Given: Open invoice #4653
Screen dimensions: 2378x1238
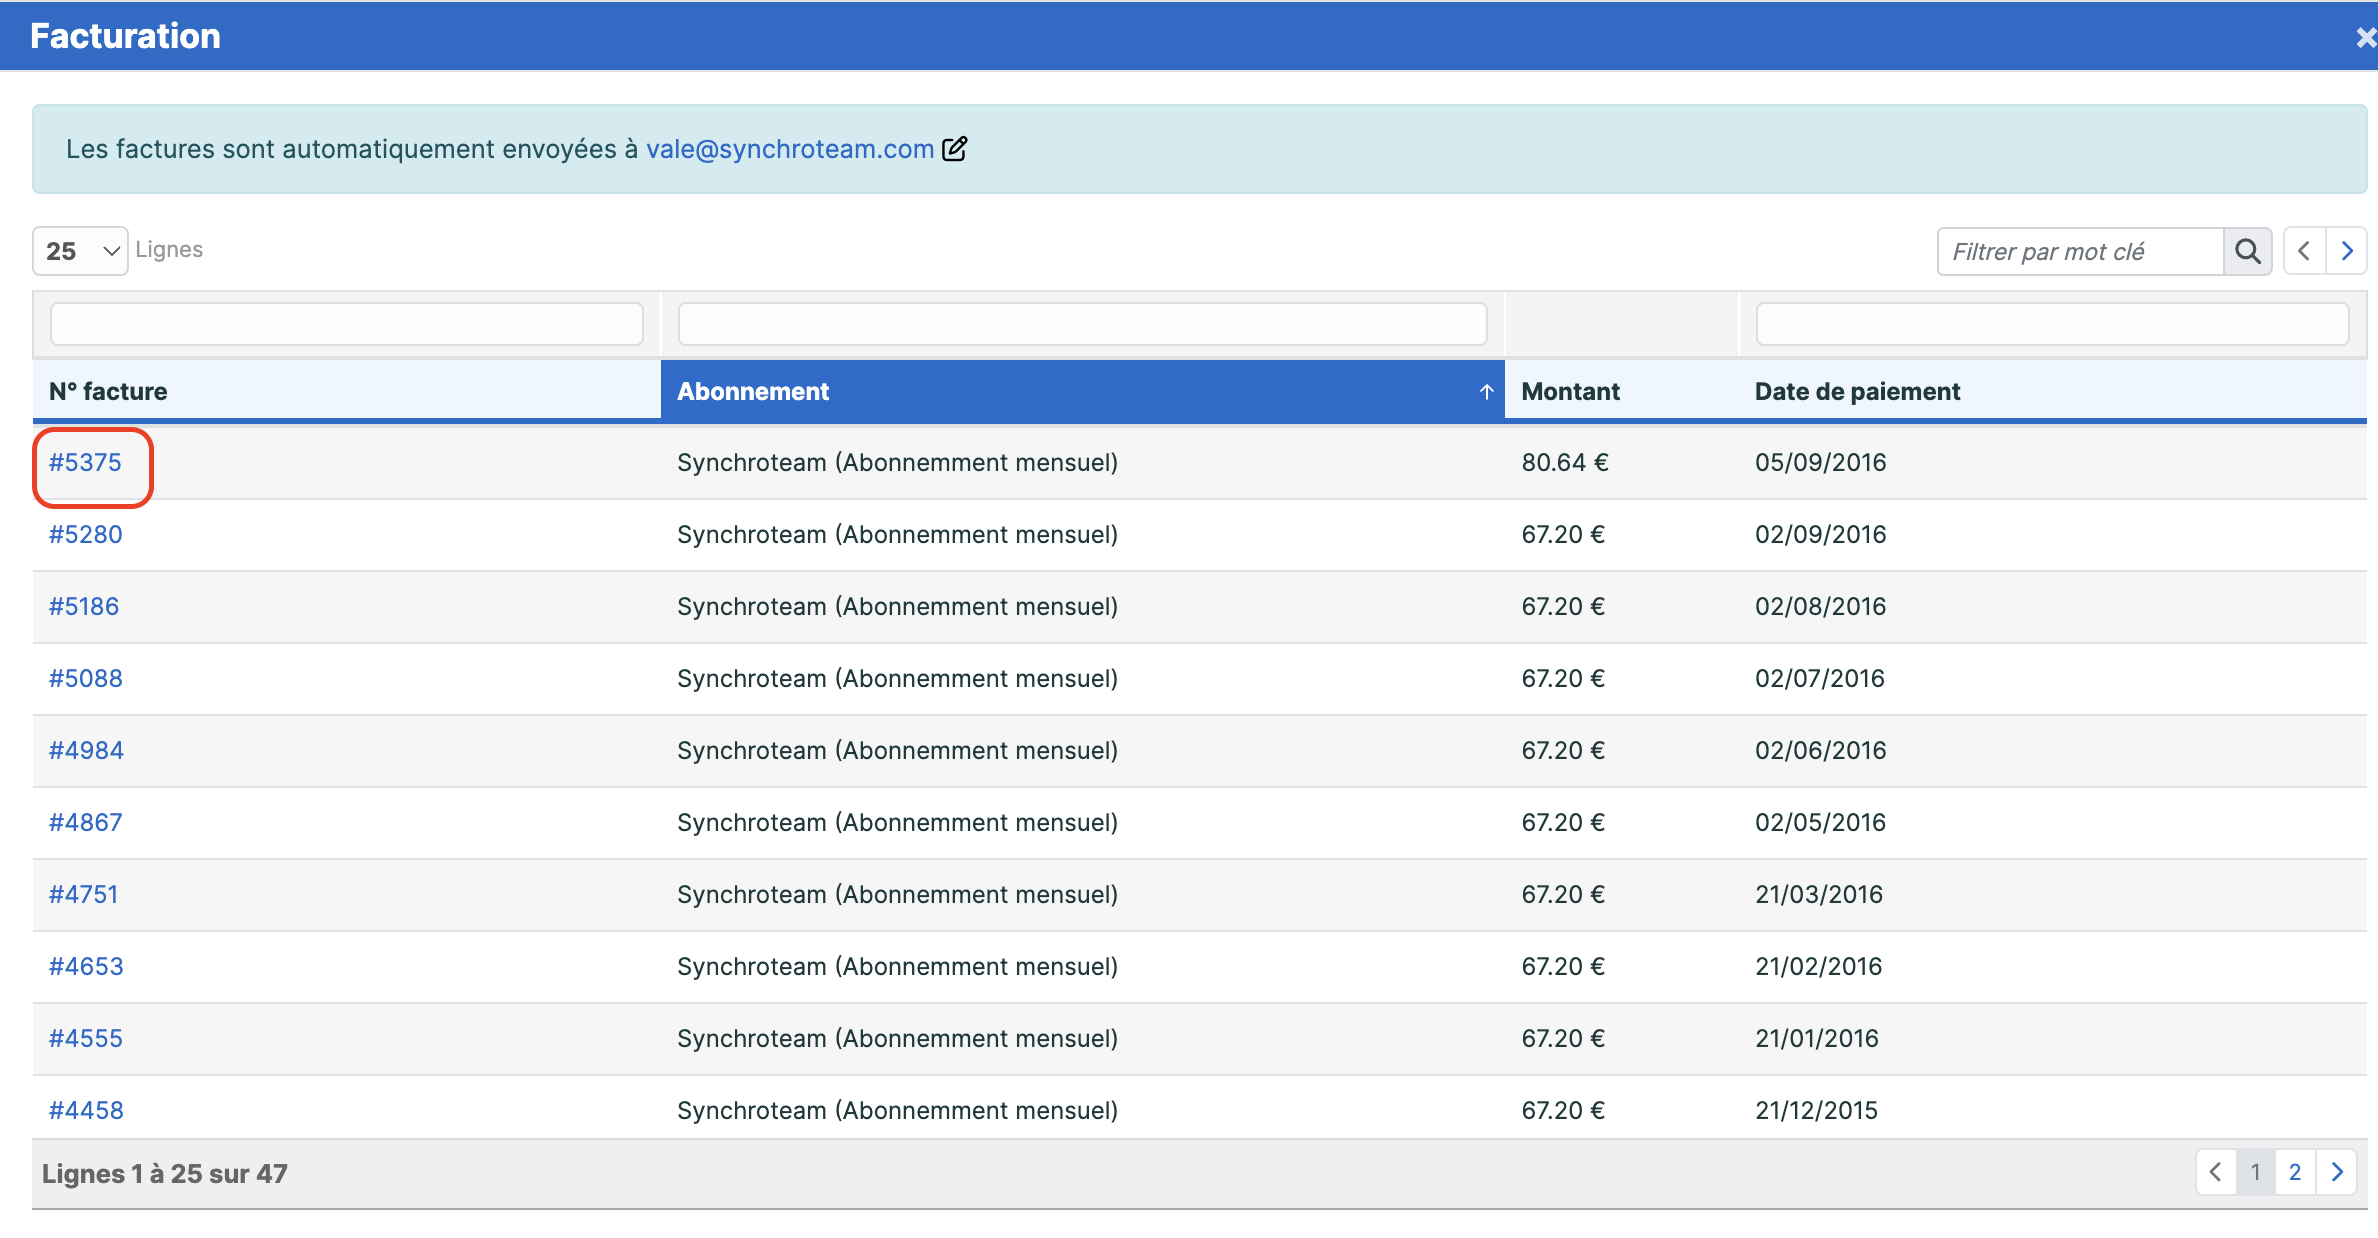Looking at the screenshot, I should click(x=86, y=967).
